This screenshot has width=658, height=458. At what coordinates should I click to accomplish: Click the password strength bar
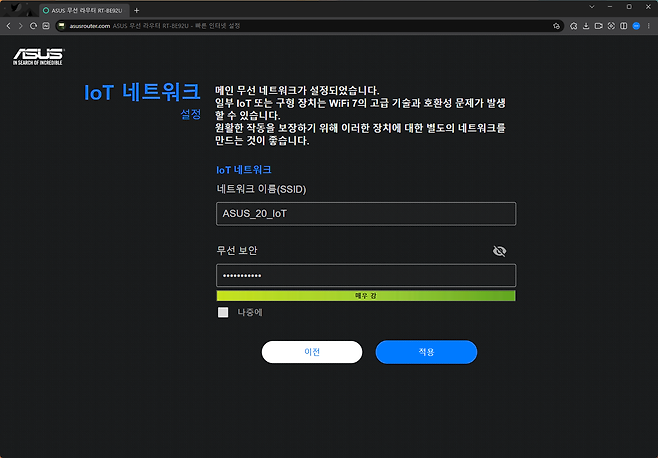[x=365, y=296]
